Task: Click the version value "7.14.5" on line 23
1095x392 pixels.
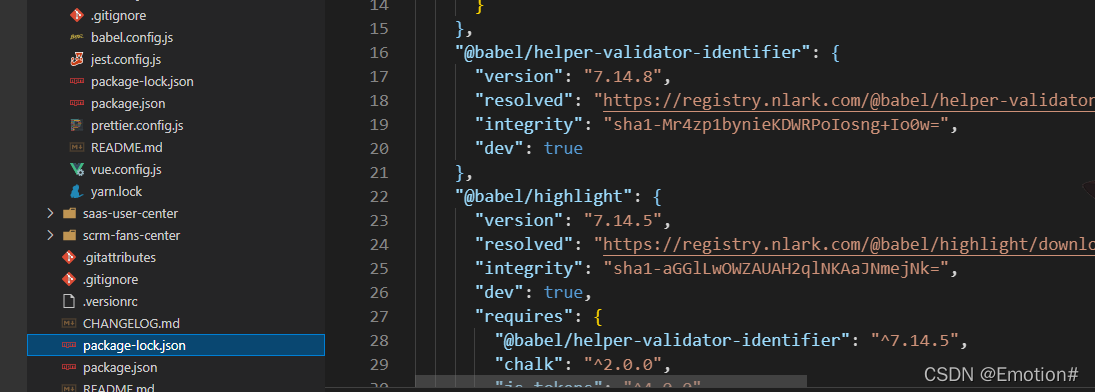Action: (x=623, y=221)
